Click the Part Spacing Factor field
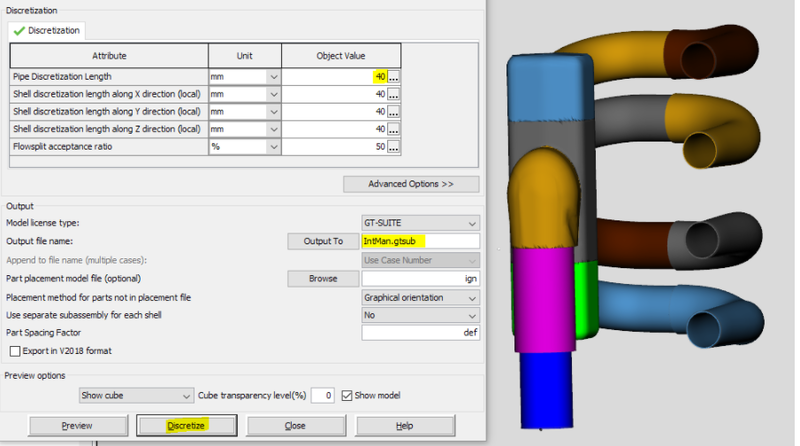The image size is (800, 446). pos(420,333)
